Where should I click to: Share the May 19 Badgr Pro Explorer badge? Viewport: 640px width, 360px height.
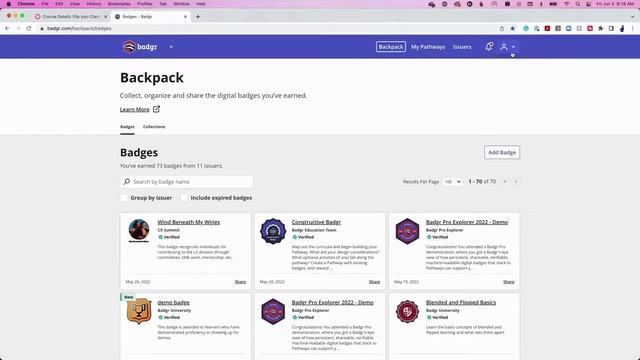[x=509, y=282]
